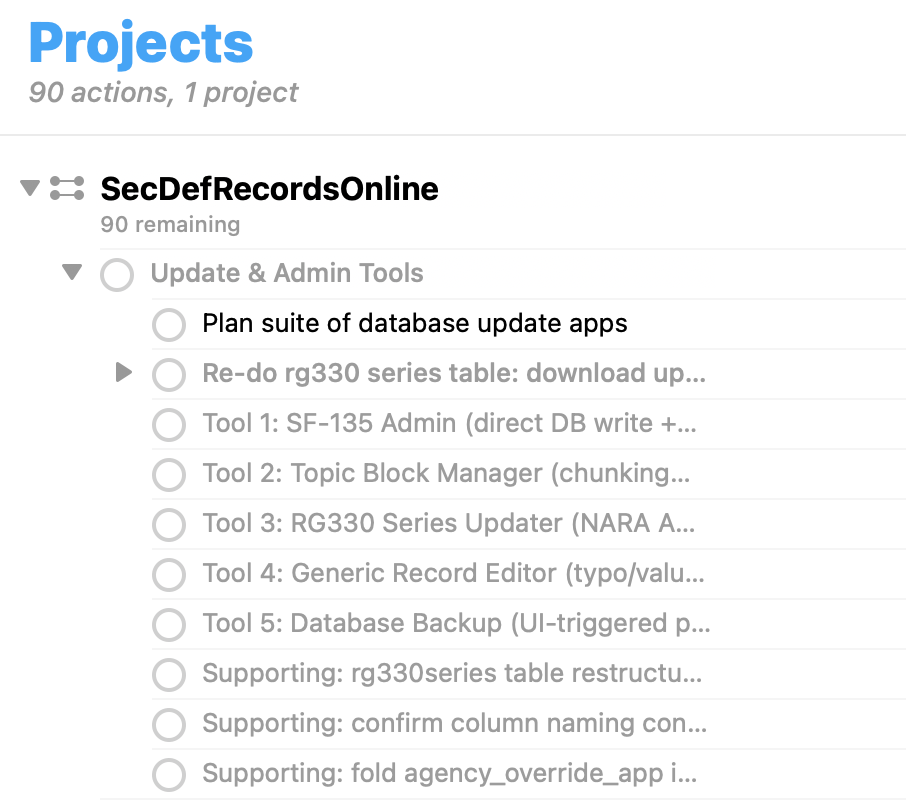Tick the Tool 1: SF-135 Admin circle

[169, 424]
